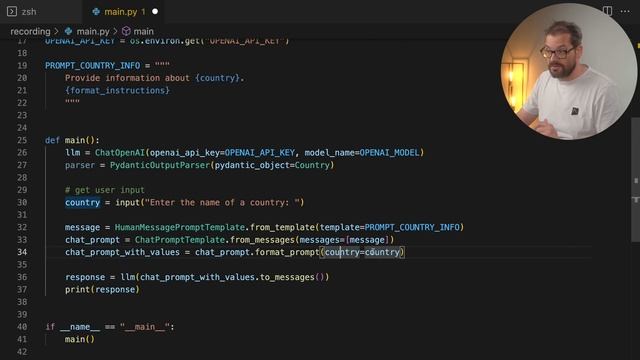Click the terminal icon on zsh tab
Viewport: 640px width, 360px height.
pos(12,11)
